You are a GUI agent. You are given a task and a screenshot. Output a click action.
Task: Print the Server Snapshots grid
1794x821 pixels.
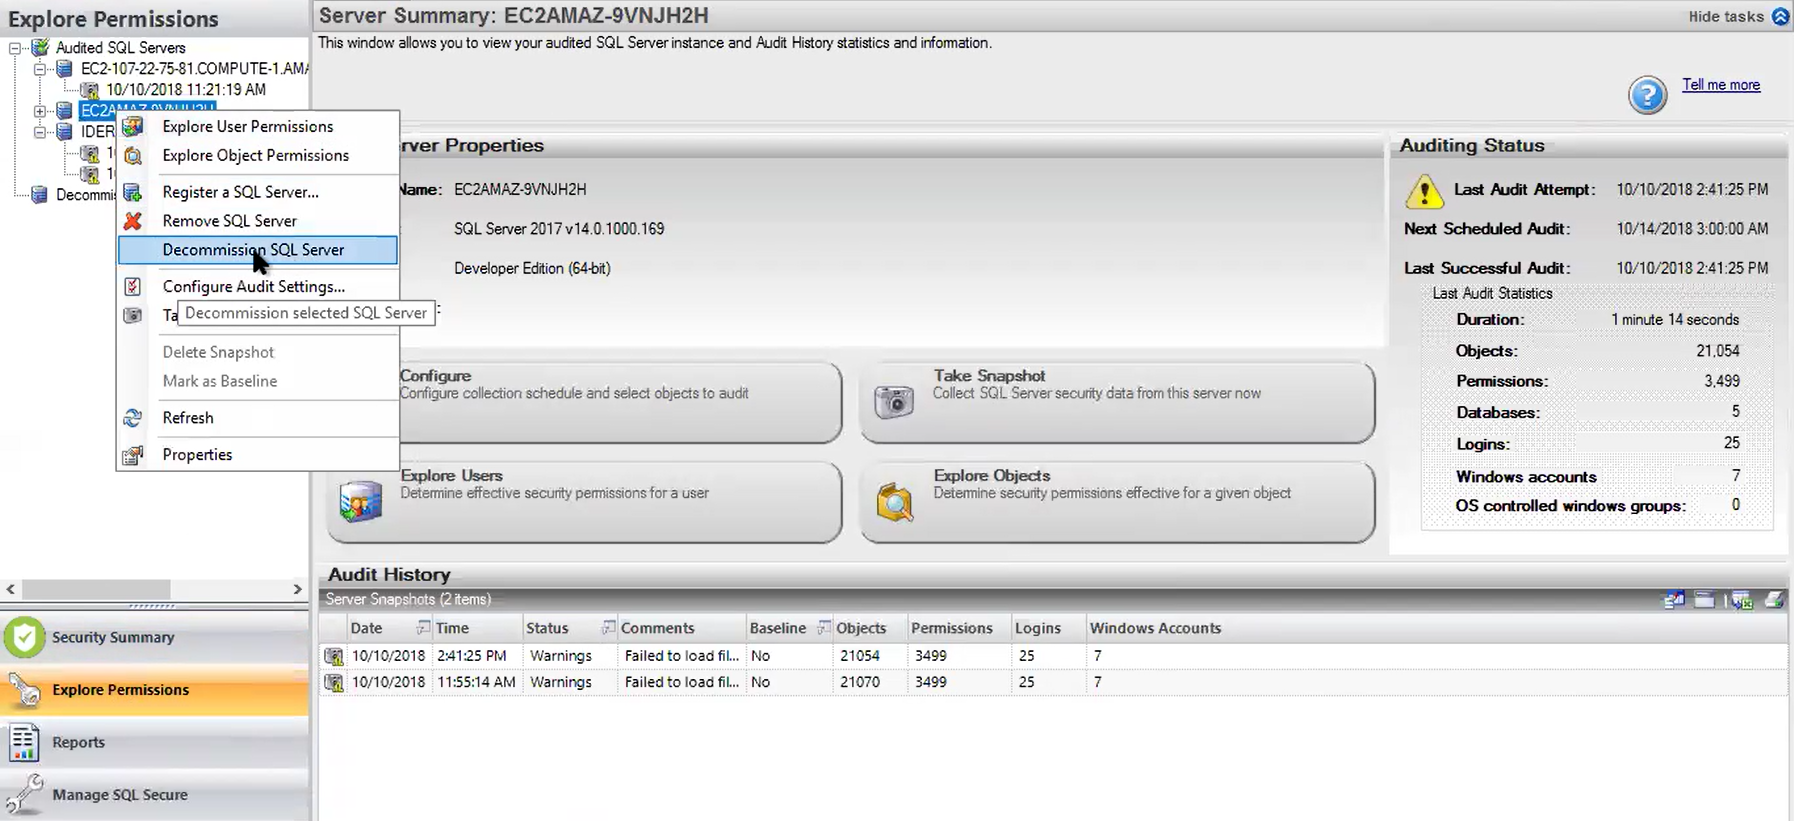1774,600
